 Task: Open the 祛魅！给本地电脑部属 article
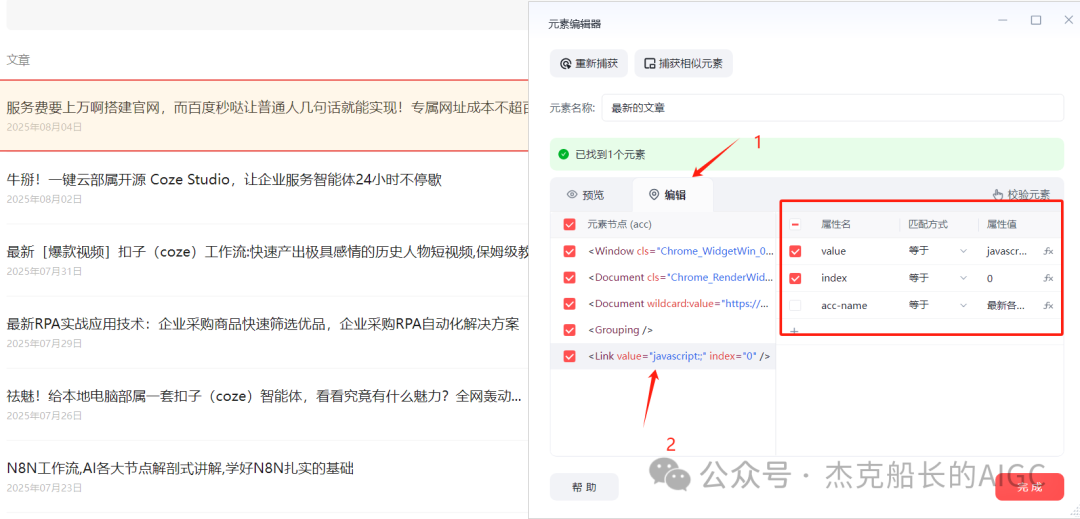pos(264,396)
